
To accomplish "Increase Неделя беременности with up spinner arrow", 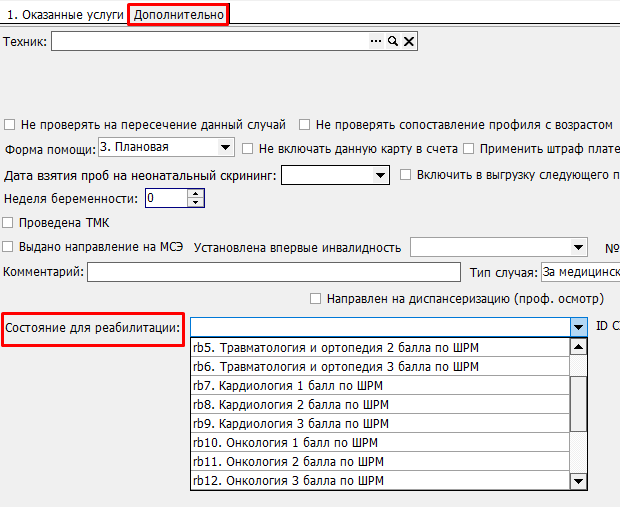I will click(196, 194).
